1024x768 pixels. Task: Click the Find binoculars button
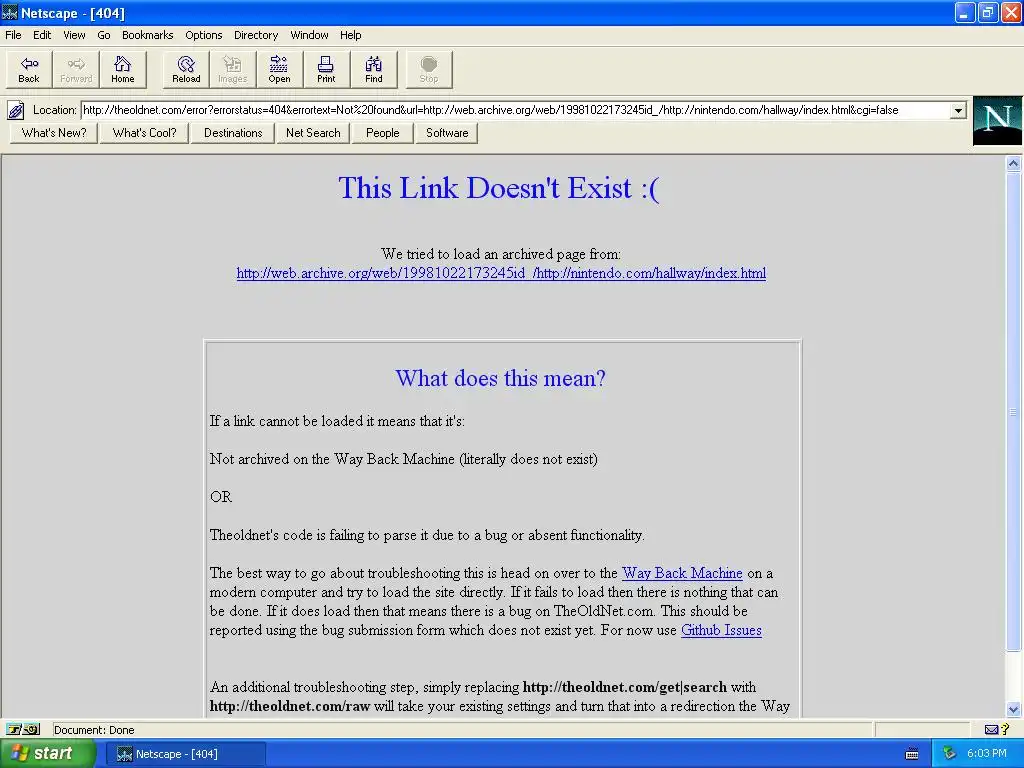[374, 69]
